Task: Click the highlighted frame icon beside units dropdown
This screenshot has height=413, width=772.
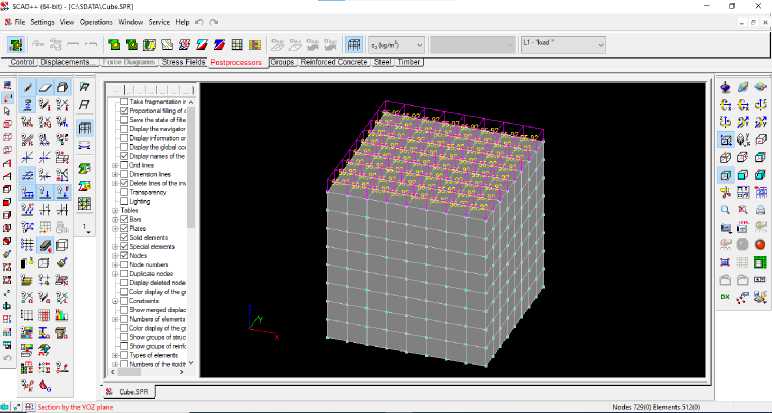Action: click(354, 45)
